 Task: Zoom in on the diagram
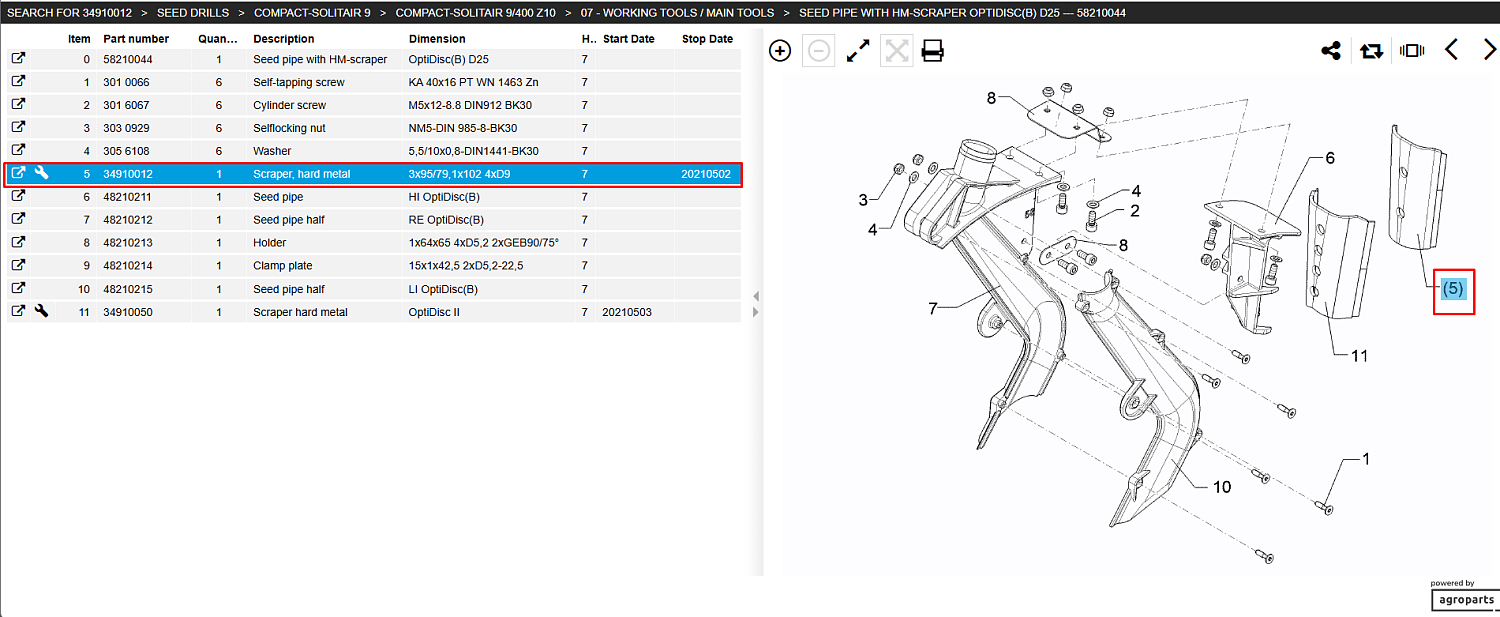click(x=780, y=51)
